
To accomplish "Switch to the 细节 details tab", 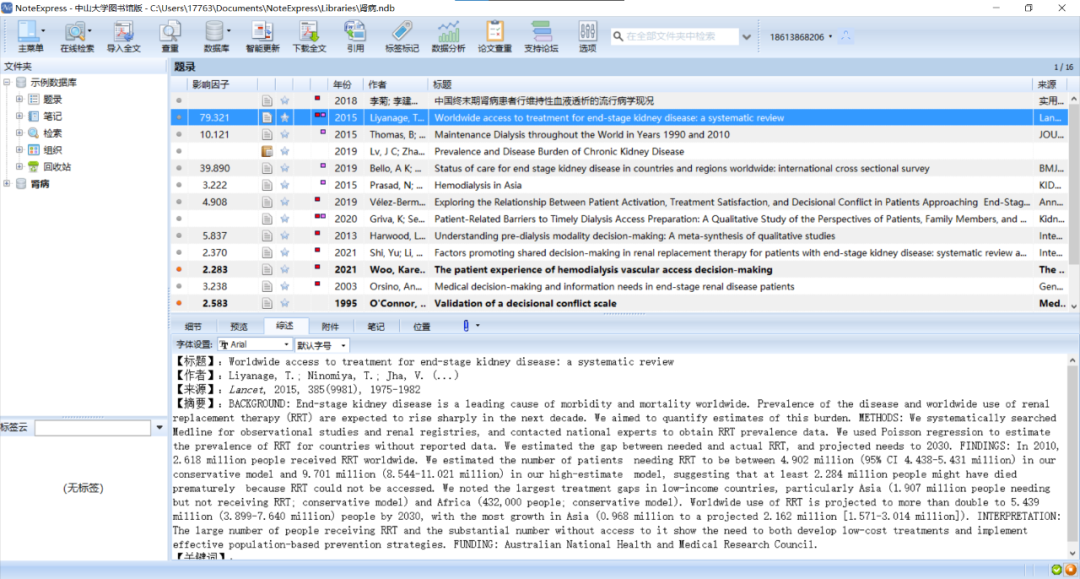I will (x=193, y=326).
